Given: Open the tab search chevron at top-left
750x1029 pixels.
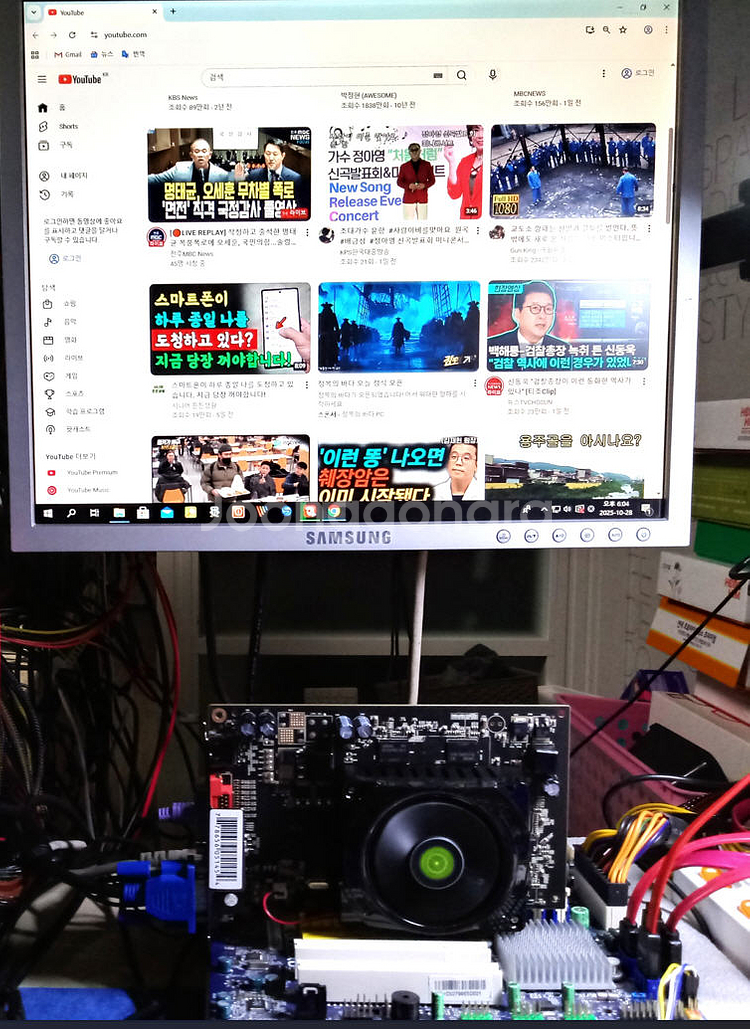Looking at the screenshot, I should click(33, 12).
